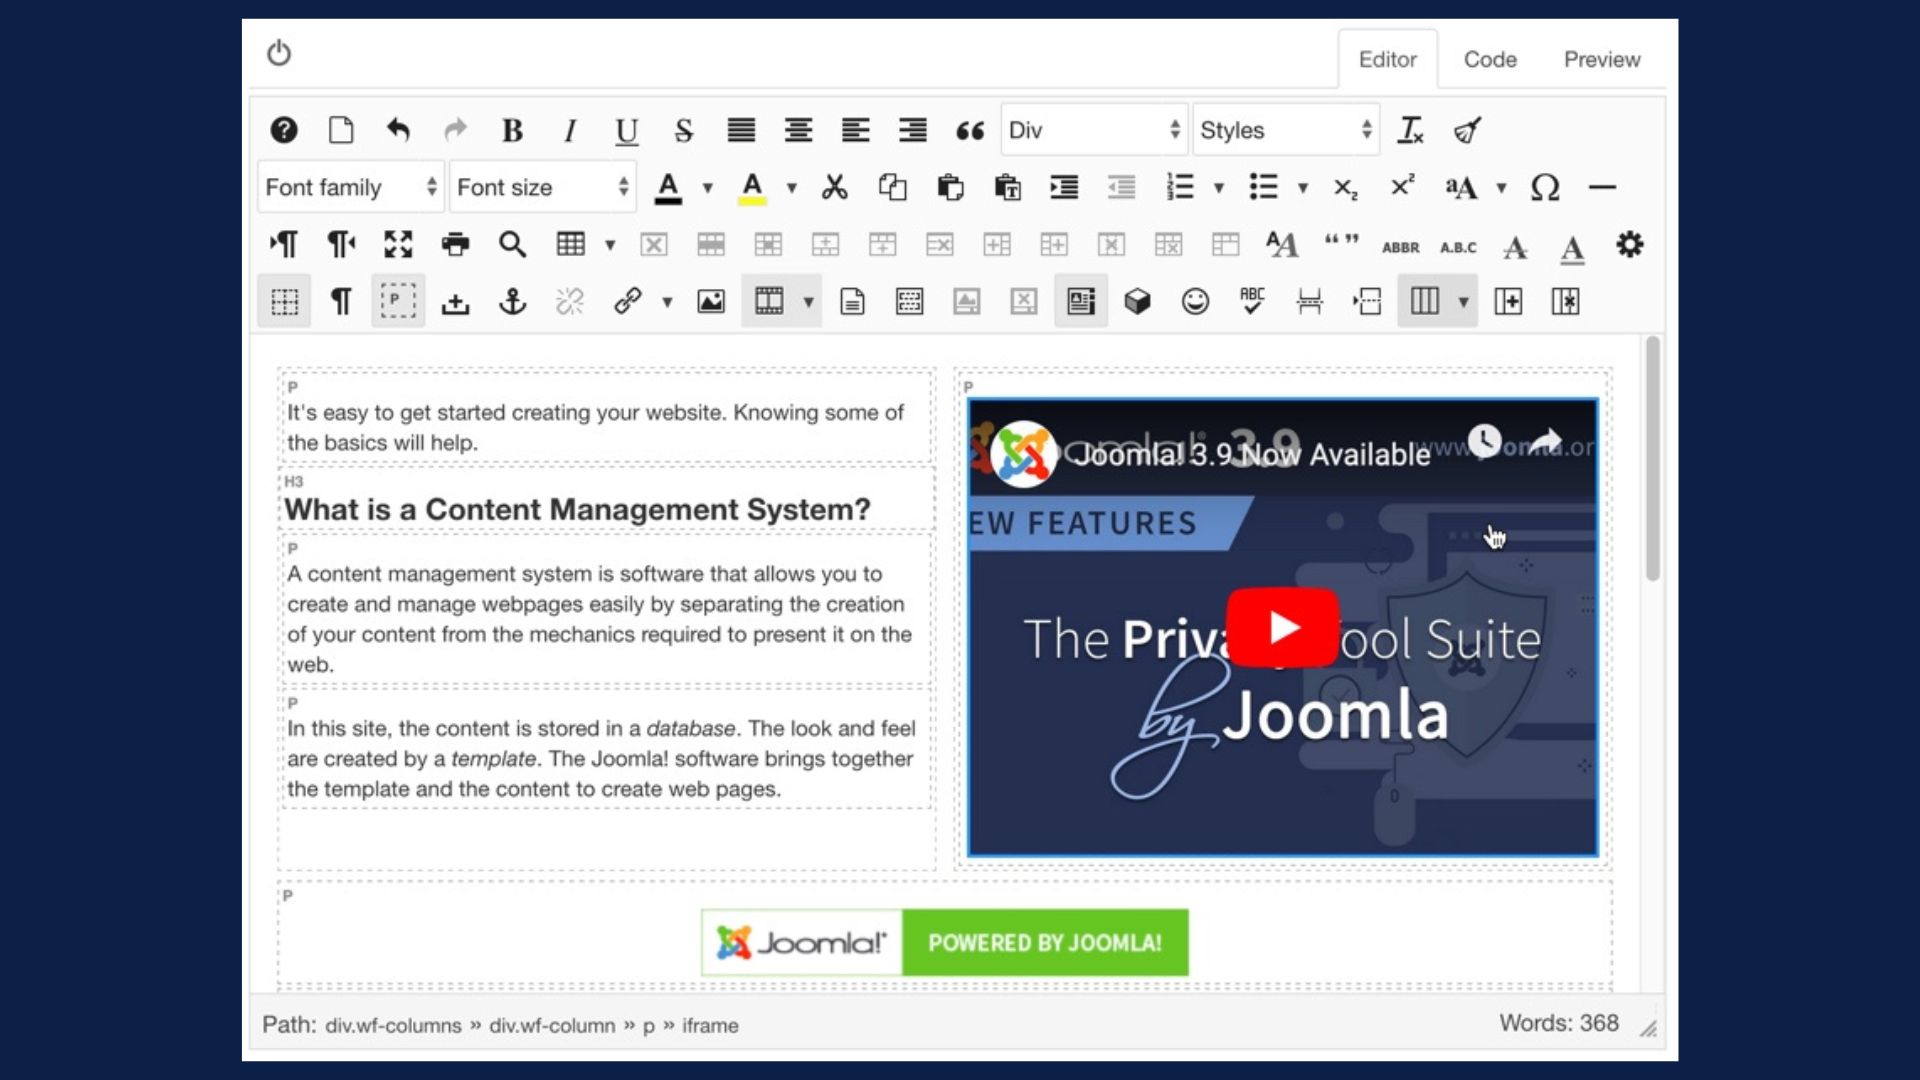Insert a blockquote
The width and height of the screenshot is (1920, 1080).
(x=970, y=130)
